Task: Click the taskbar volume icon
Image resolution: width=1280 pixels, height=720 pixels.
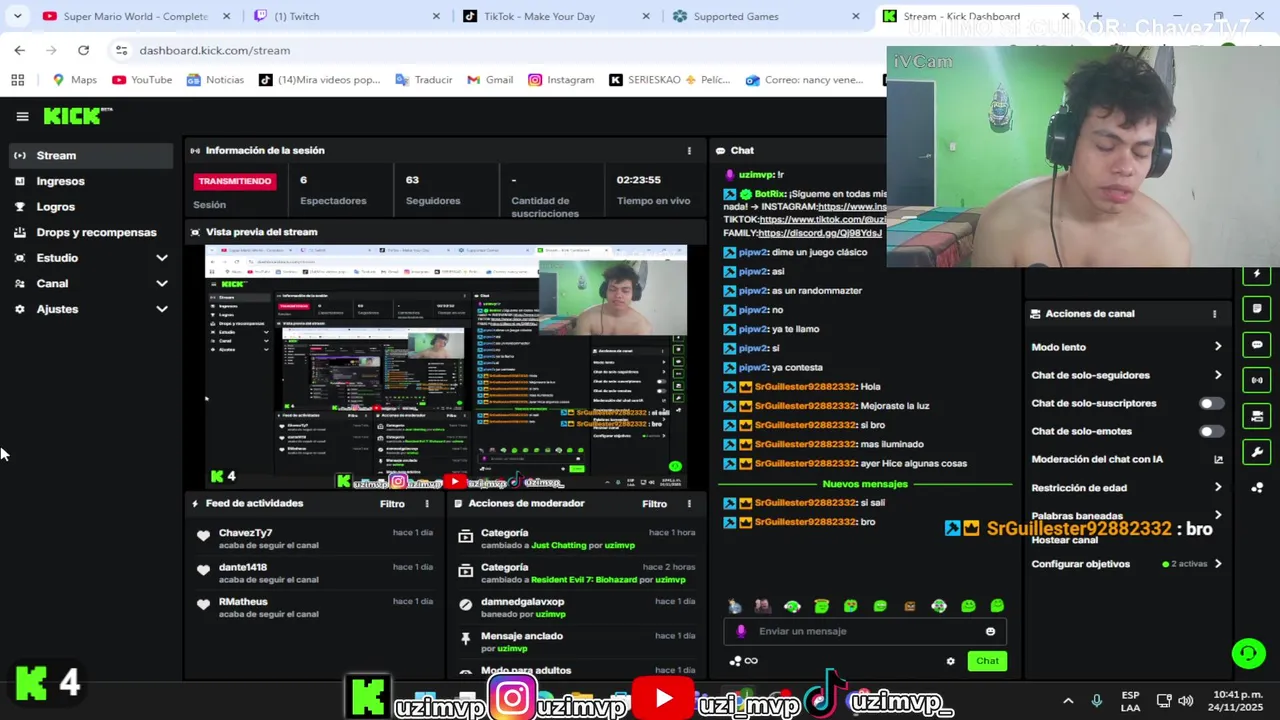Action: pos(1186,701)
